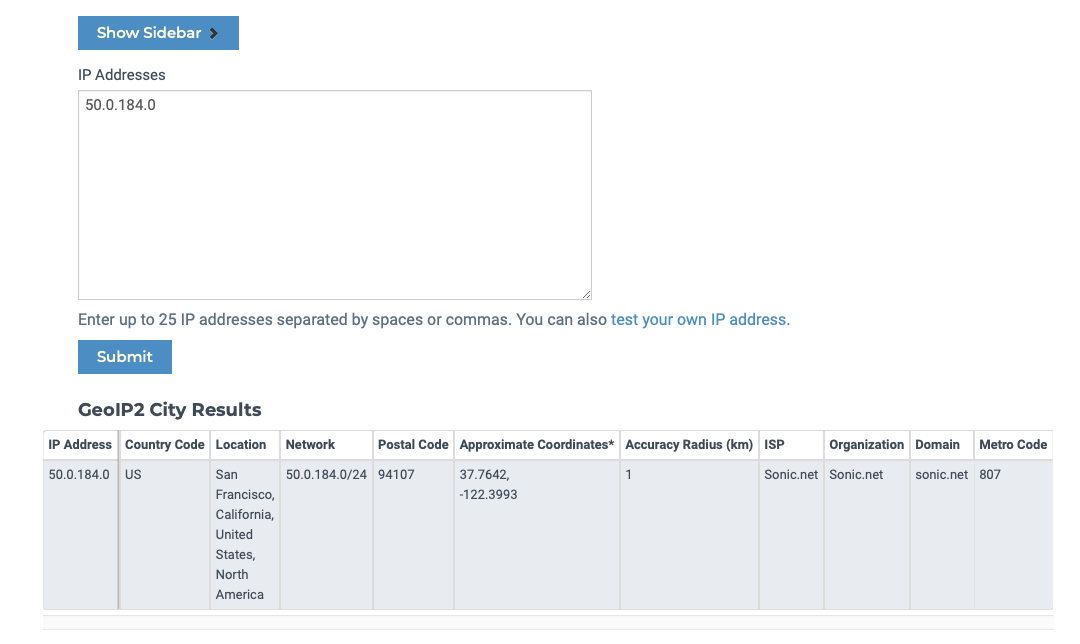Click the San Francisco location cell
Image resolution: width=1080 pixels, height=644 pixels.
(x=245, y=534)
